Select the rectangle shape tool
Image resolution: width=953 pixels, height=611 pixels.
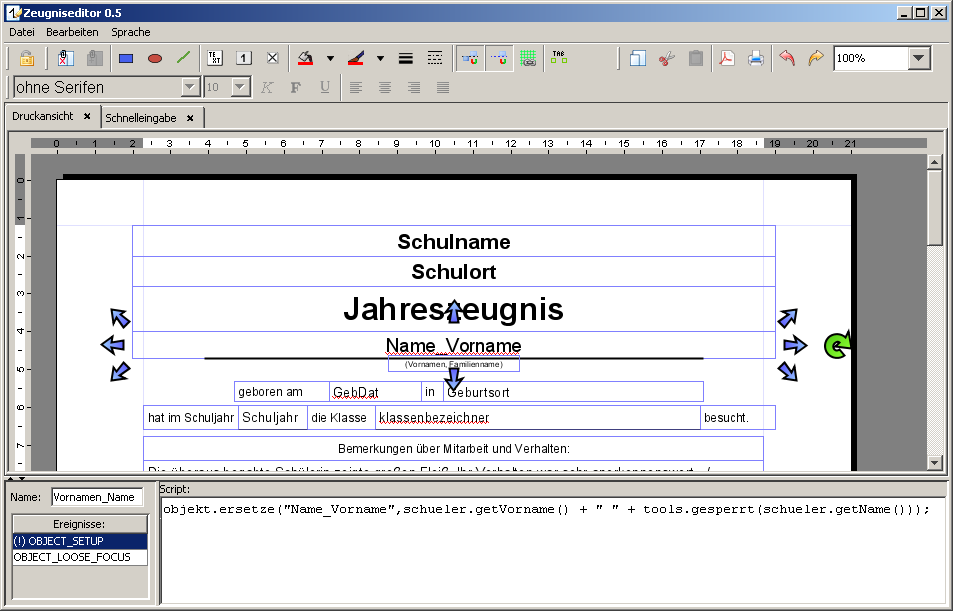coord(126,58)
